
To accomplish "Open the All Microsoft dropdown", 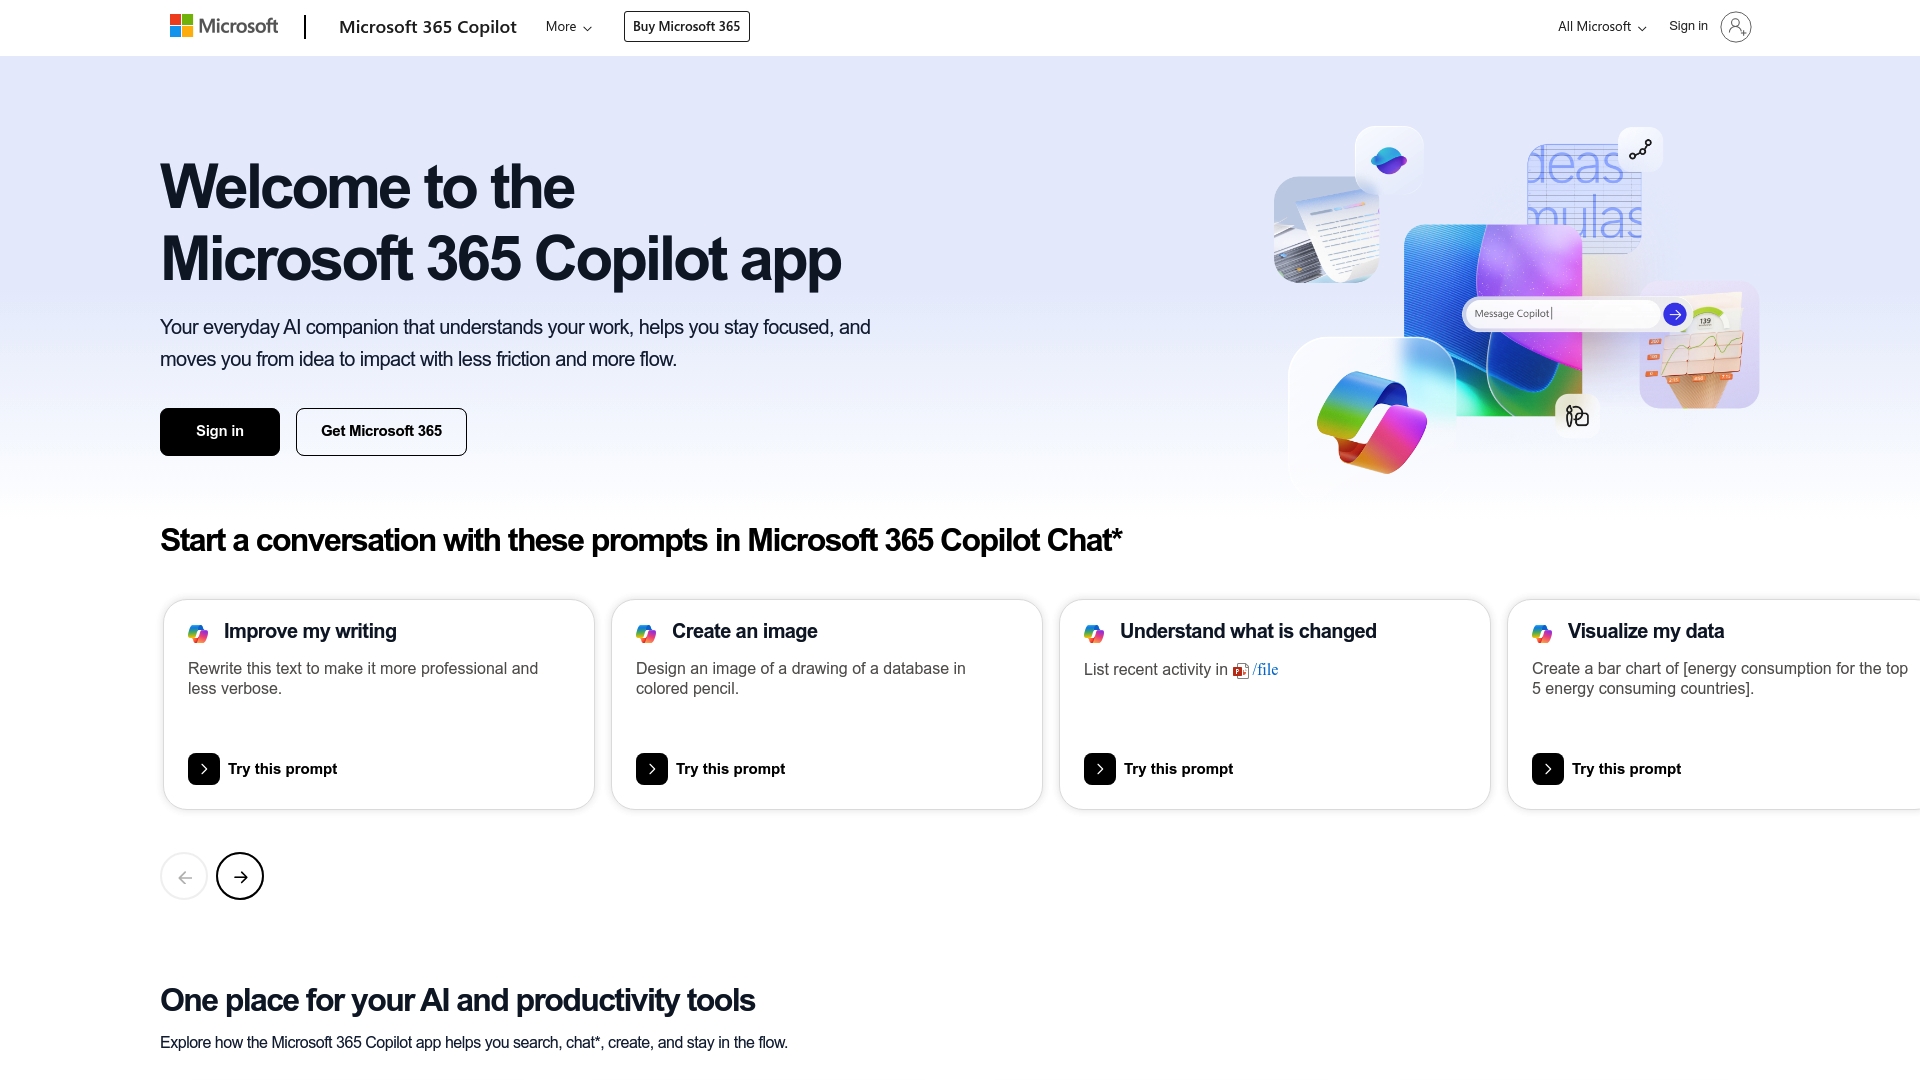I will (1601, 27).
